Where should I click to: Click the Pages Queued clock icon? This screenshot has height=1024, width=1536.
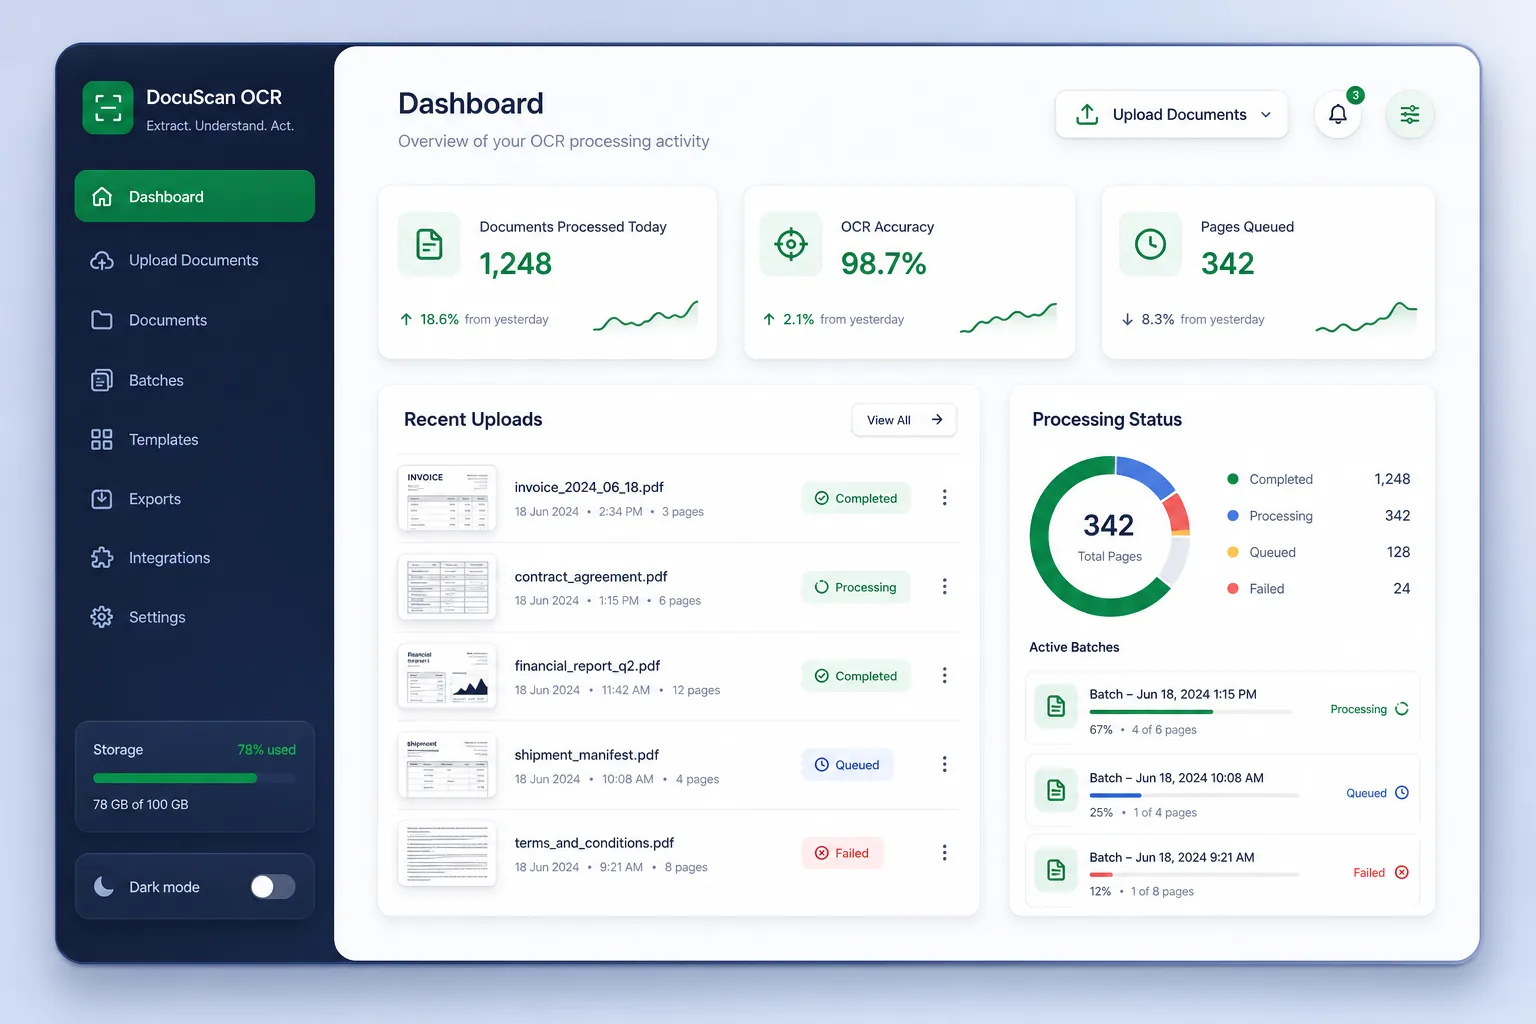click(1150, 244)
